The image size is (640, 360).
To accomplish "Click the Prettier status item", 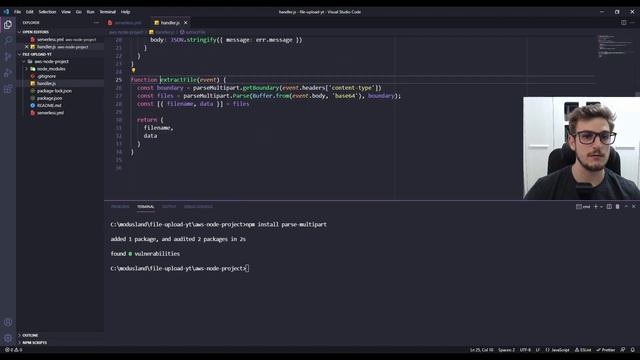I will [606, 350].
